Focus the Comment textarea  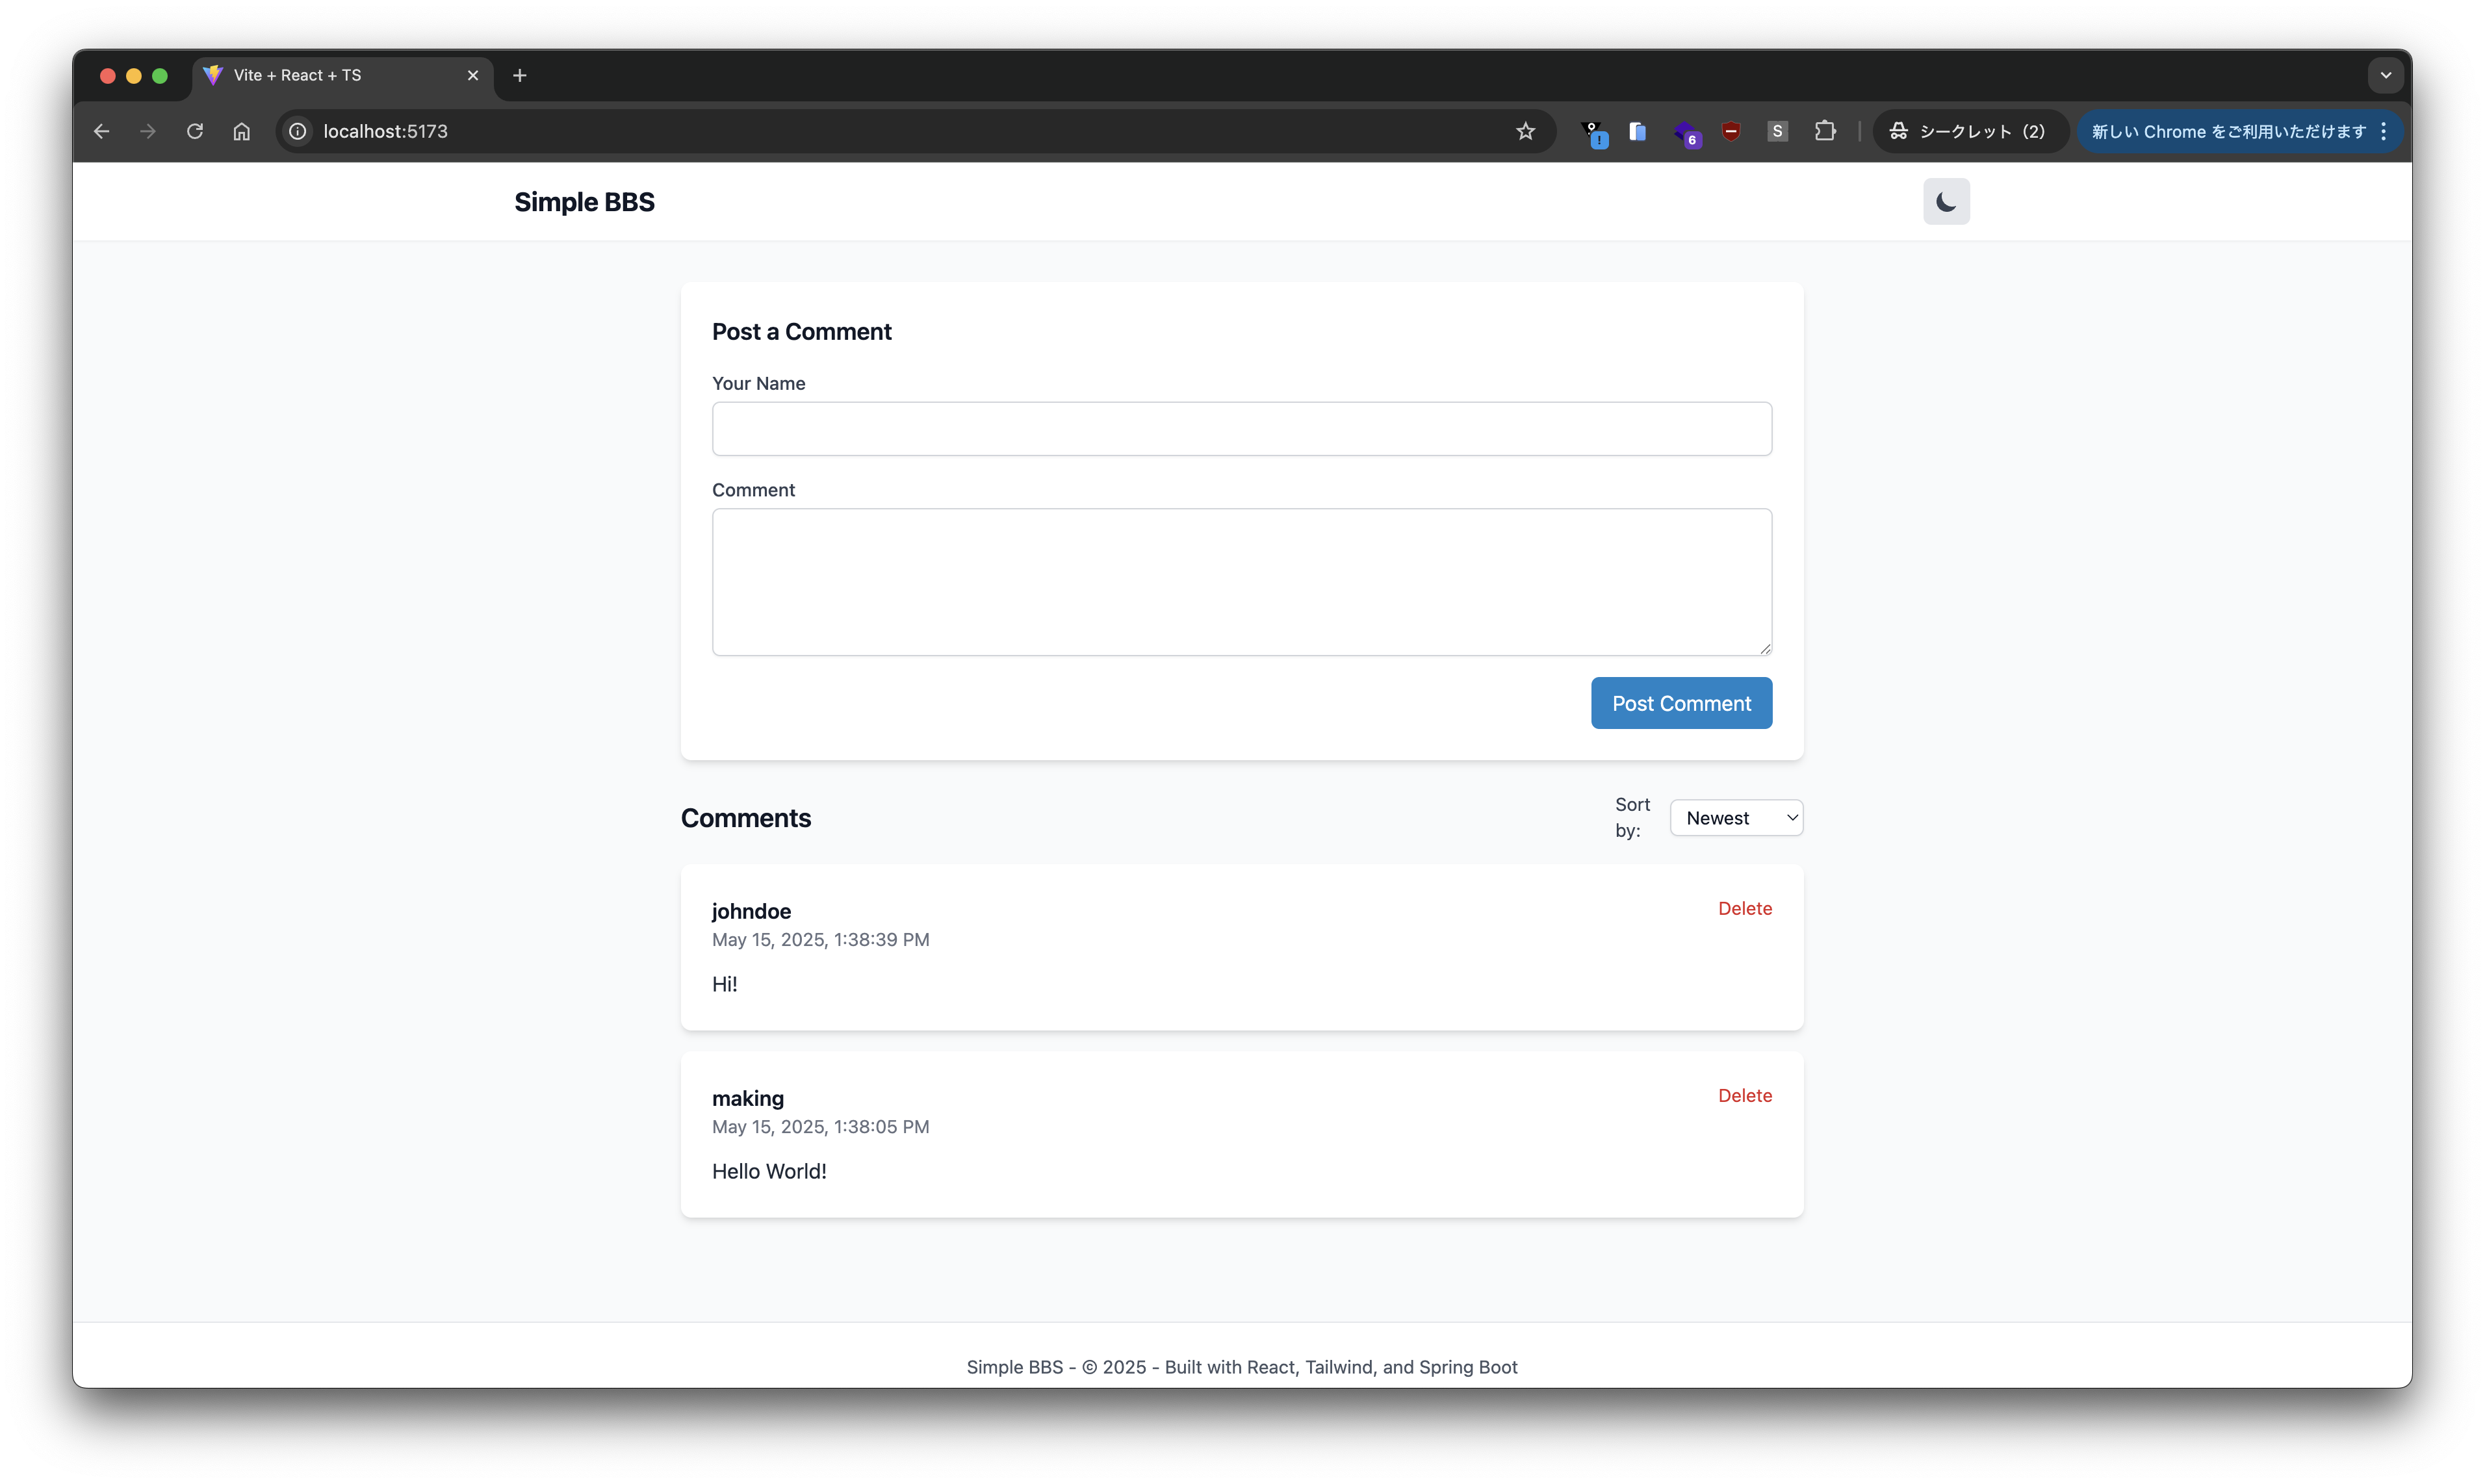pos(1241,582)
